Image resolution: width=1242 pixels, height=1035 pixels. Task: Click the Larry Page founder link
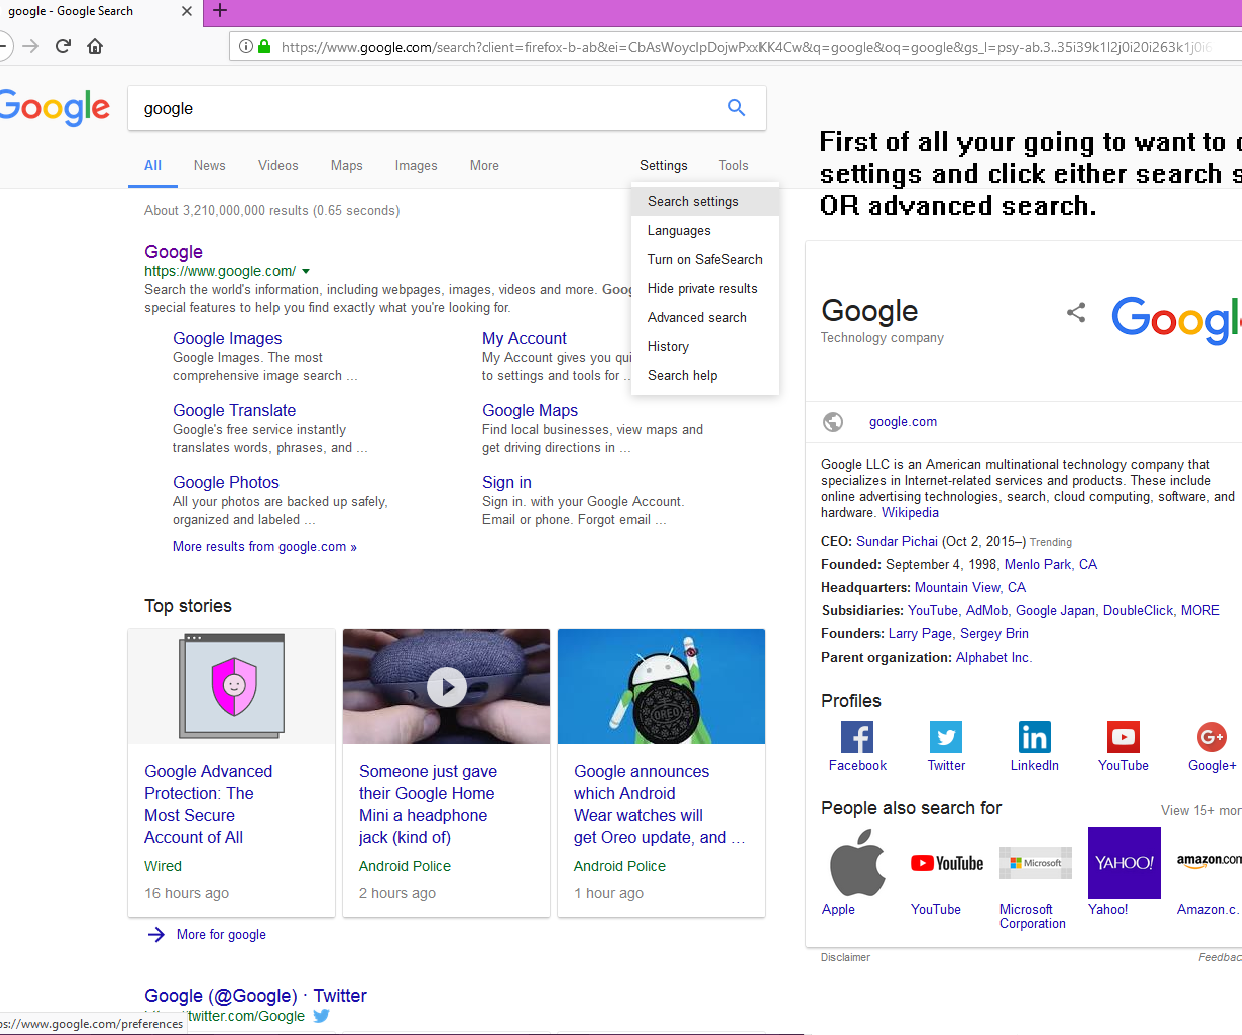click(920, 633)
